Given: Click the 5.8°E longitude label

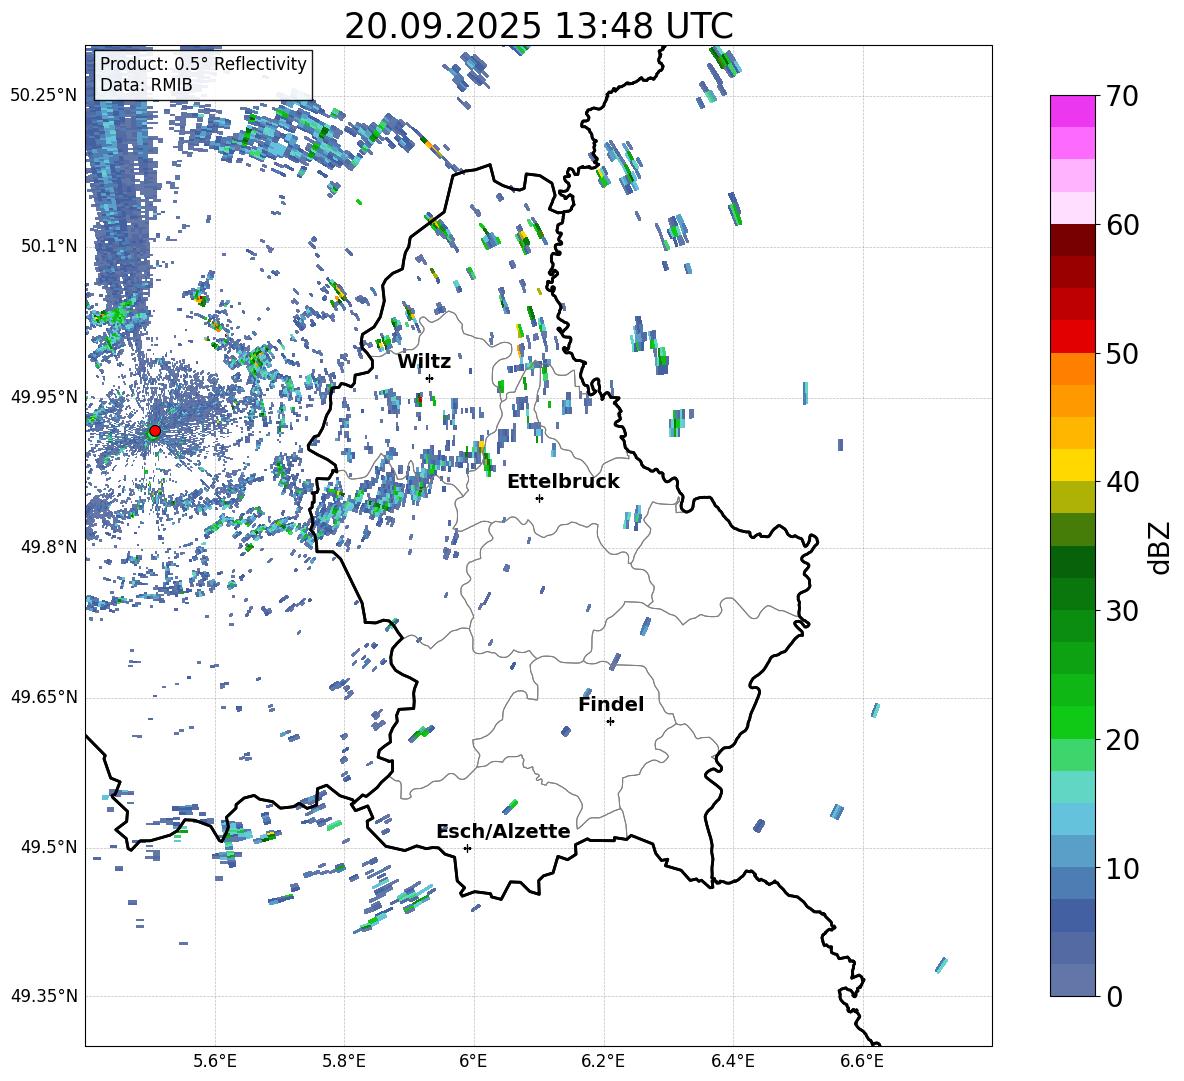Looking at the screenshot, I should click(x=344, y=1061).
